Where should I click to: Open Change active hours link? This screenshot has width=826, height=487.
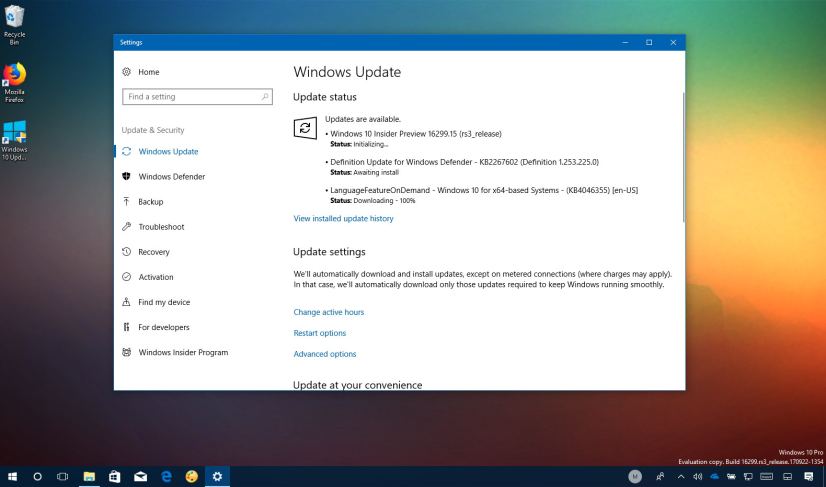(x=329, y=312)
